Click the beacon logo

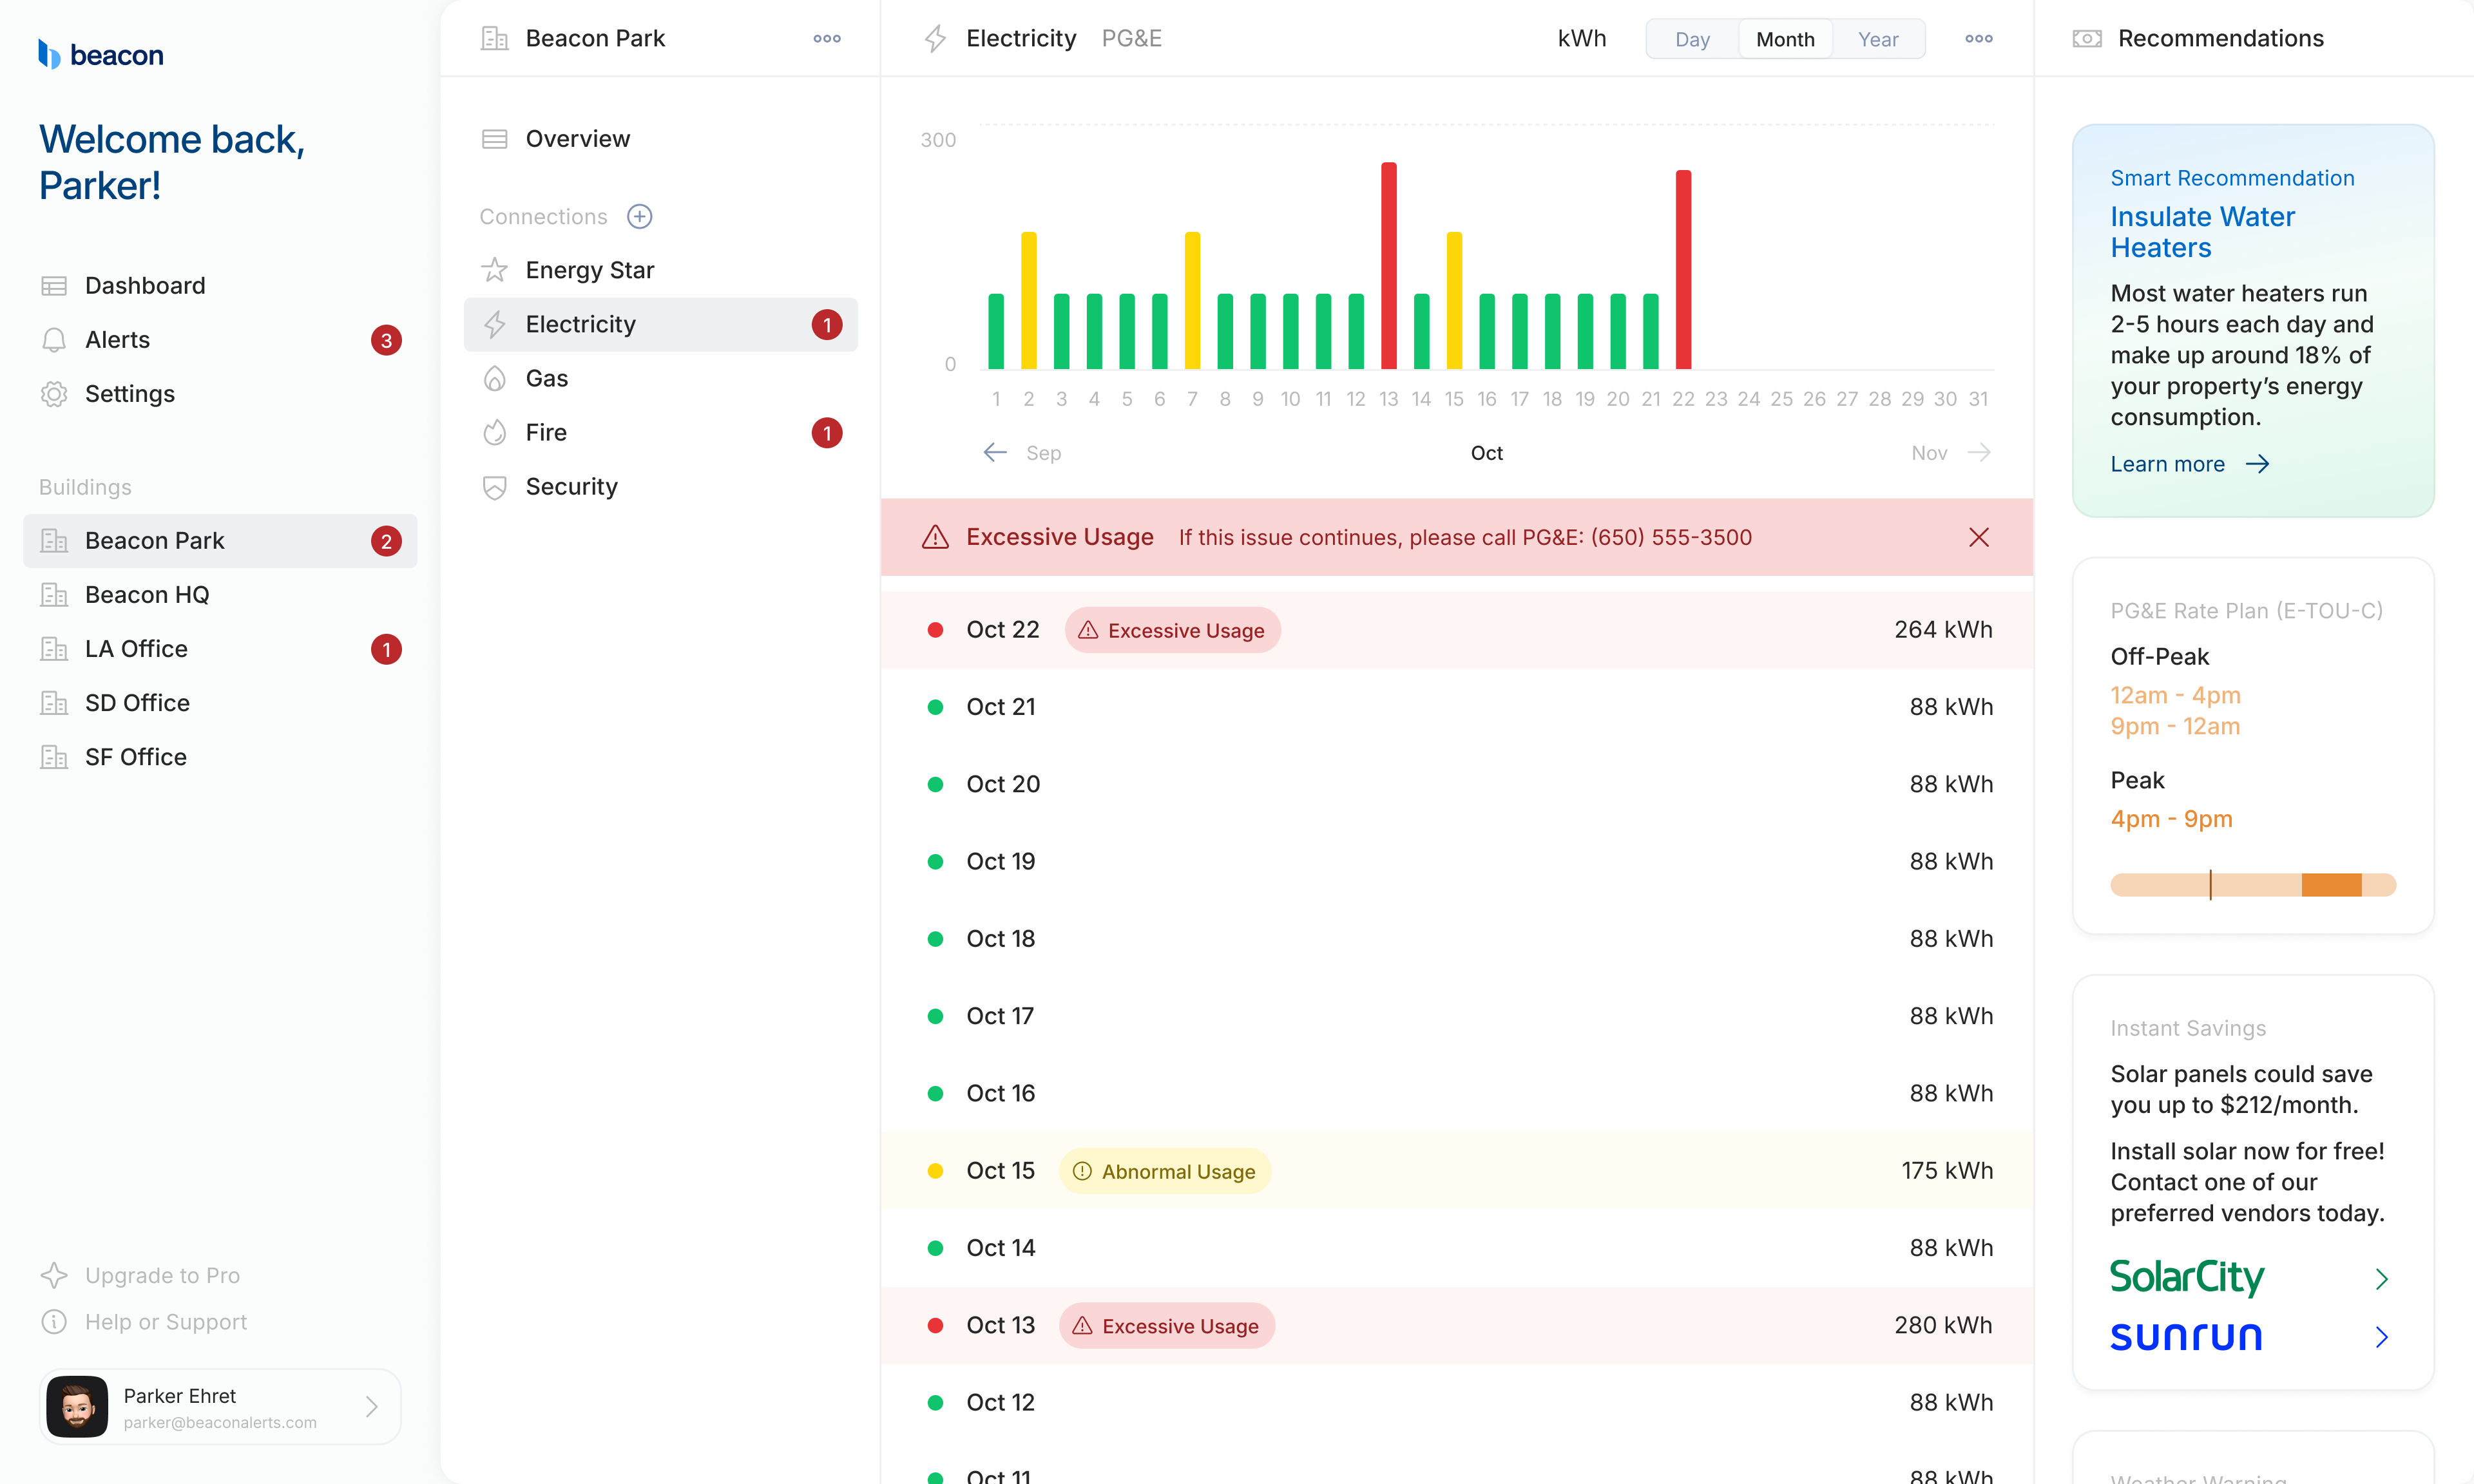[x=100, y=54]
